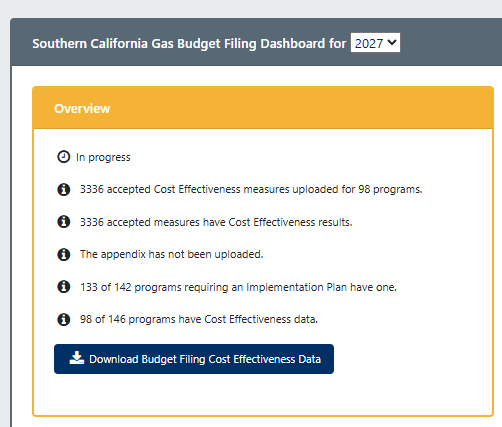Click the 3336 measures uploaded for 98 programs text
This screenshot has width=502, height=427.
[251, 189]
